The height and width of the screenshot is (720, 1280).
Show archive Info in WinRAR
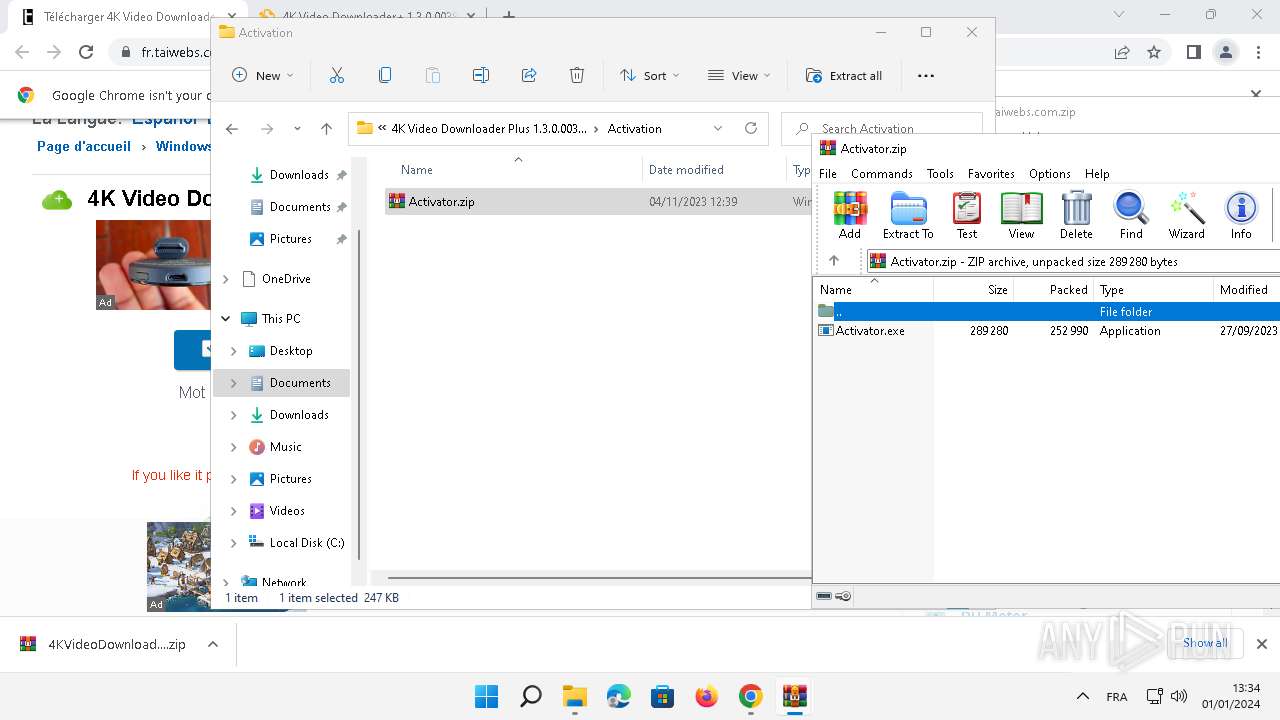pos(1241,216)
